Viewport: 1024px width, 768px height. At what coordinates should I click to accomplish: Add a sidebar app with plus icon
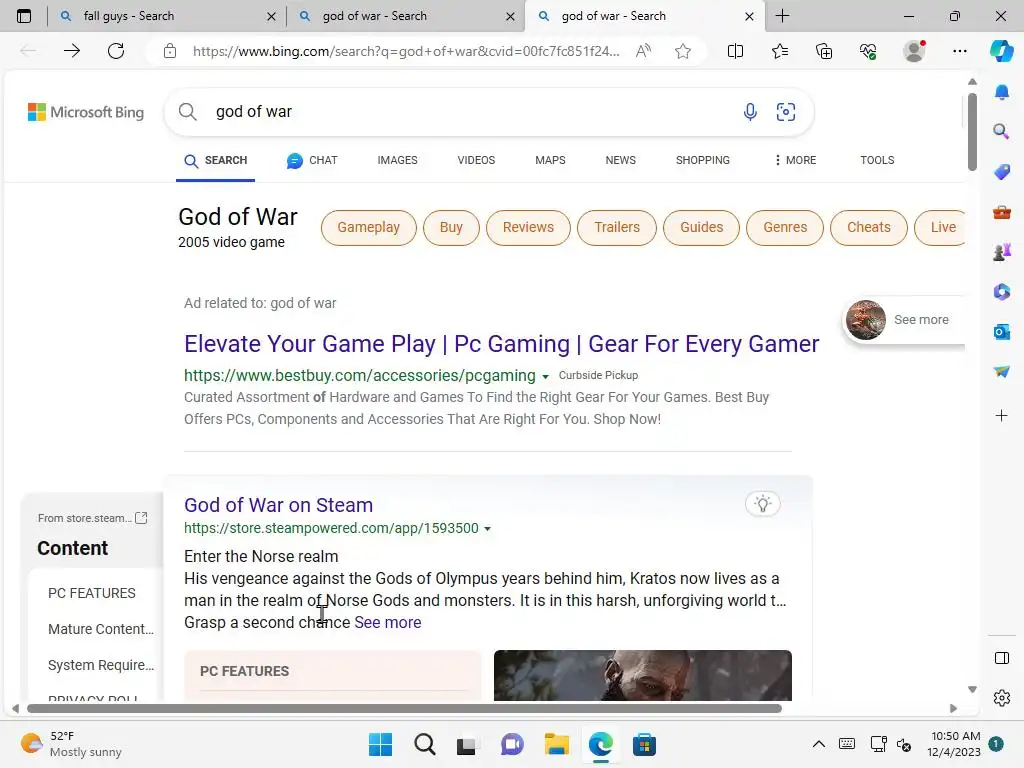click(1002, 415)
